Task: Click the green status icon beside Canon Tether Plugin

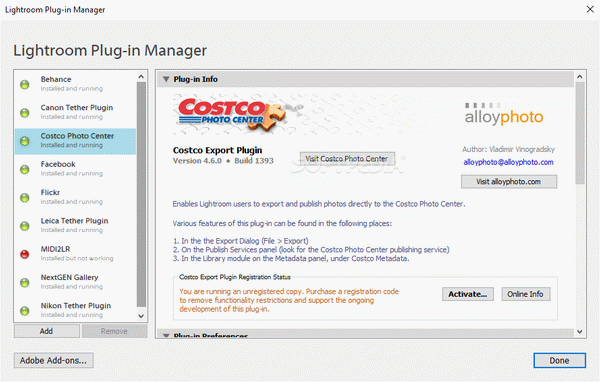Action: [24, 113]
